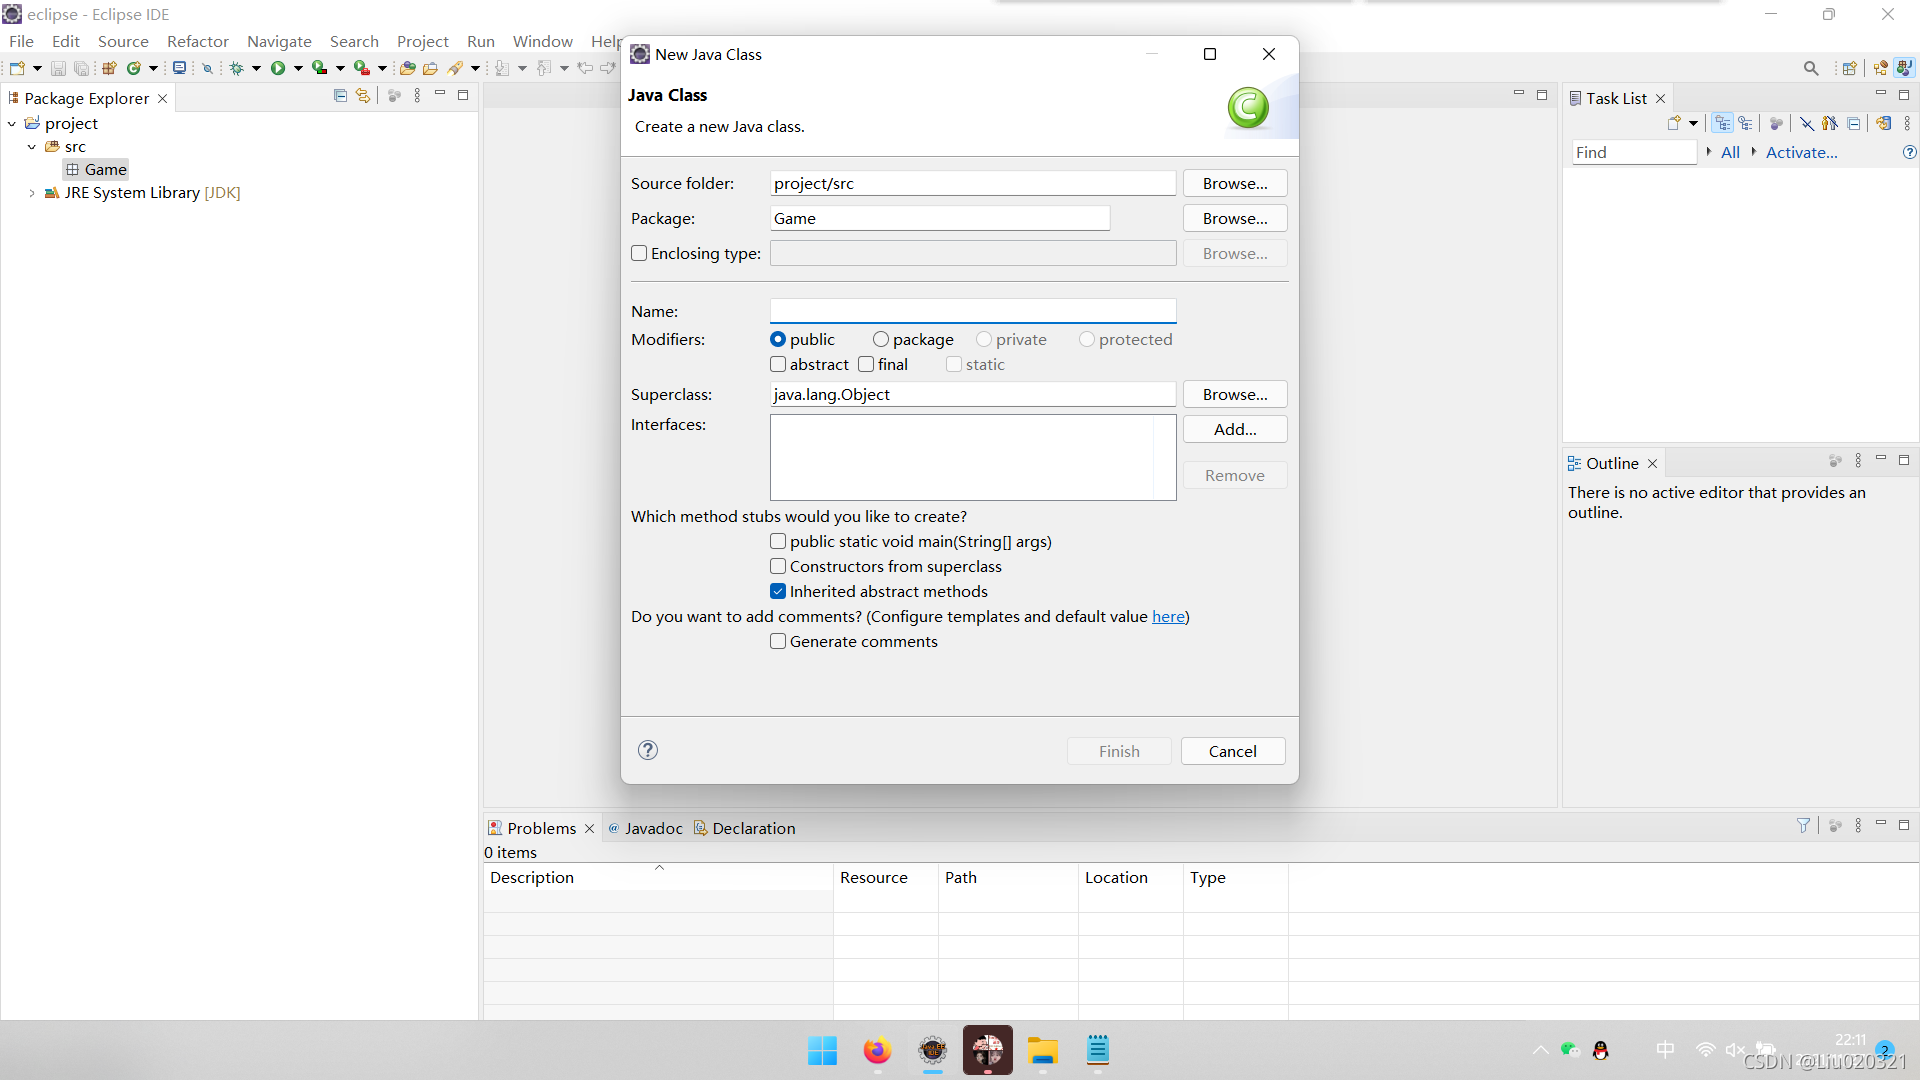Enable public static void main stub checkbox
1920x1080 pixels.
tap(778, 541)
